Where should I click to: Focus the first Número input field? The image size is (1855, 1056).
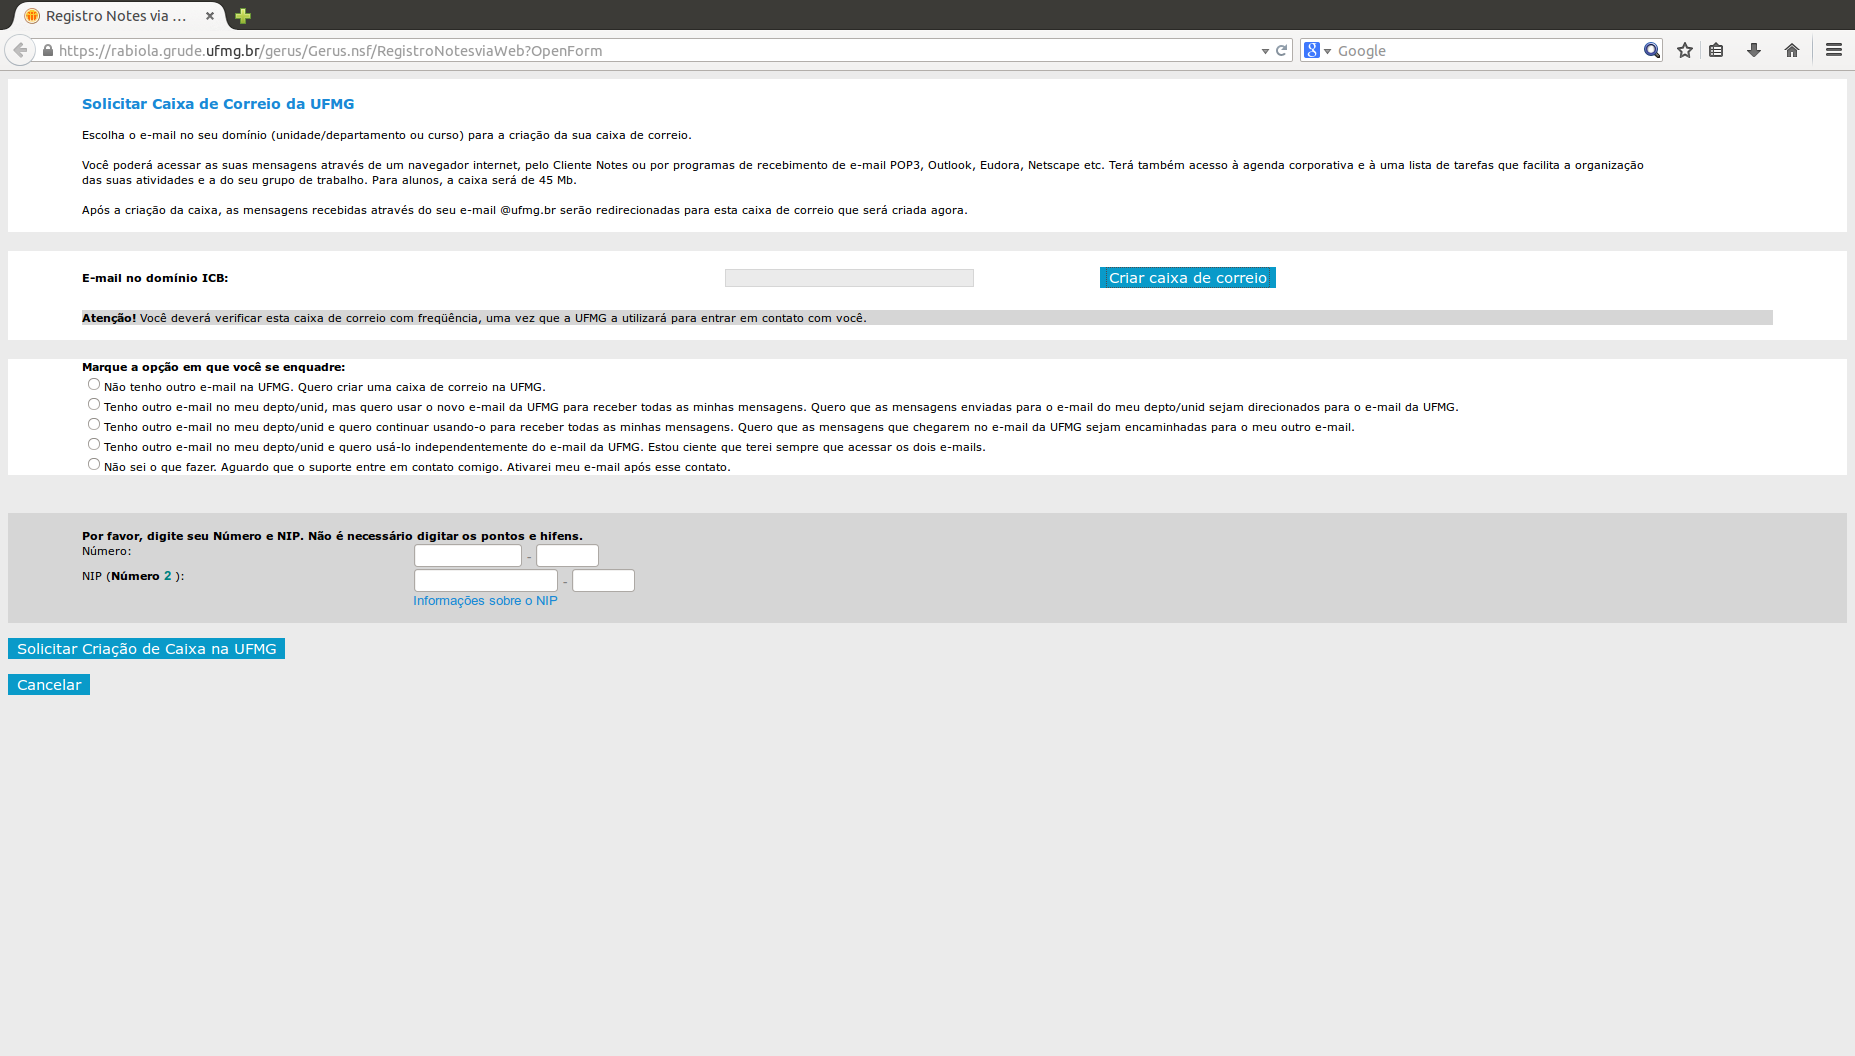(467, 555)
